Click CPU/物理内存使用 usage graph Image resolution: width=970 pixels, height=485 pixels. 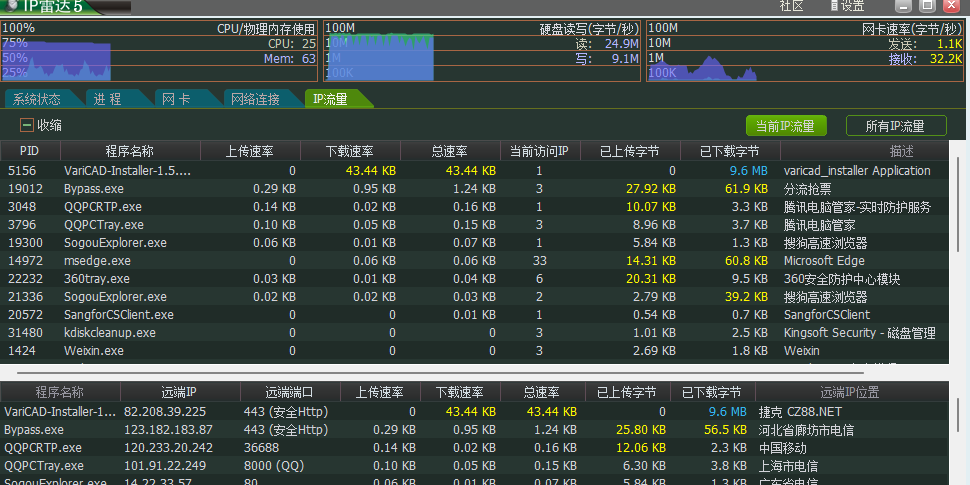point(159,51)
